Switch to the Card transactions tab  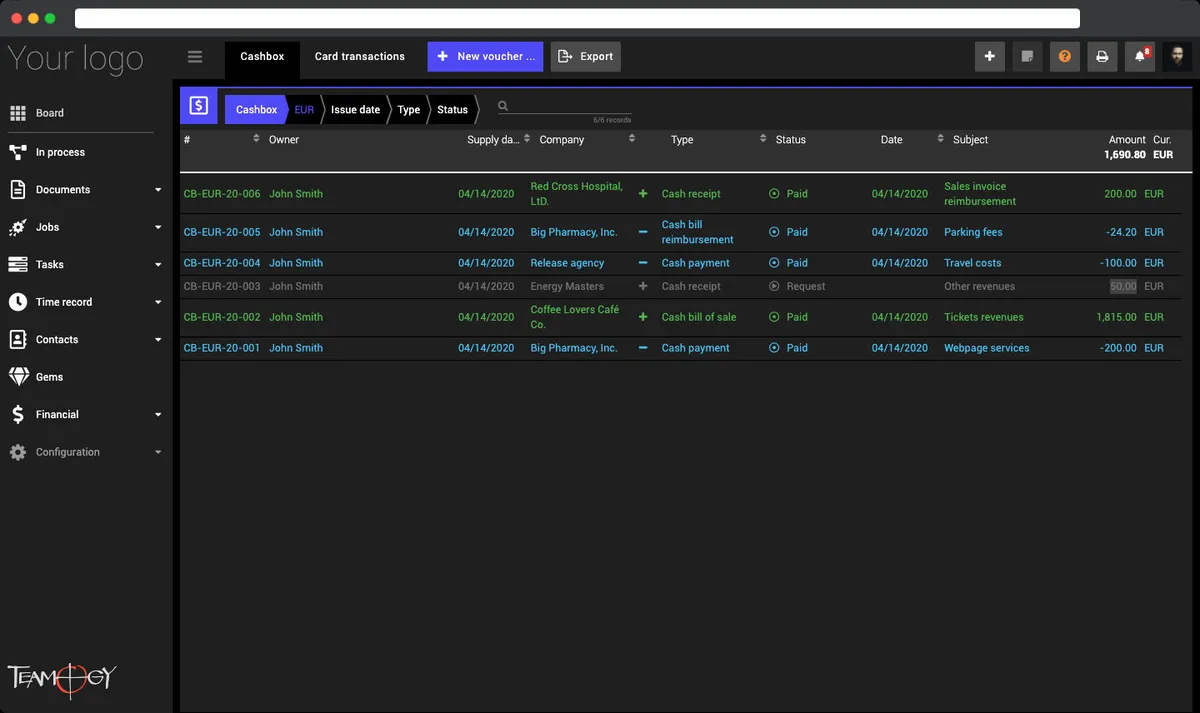coord(359,57)
